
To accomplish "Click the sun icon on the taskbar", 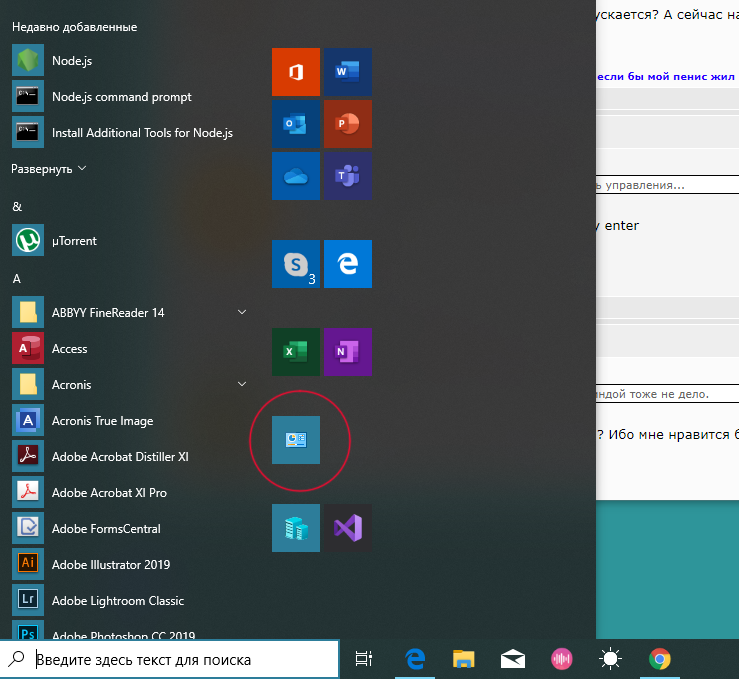I will tap(610, 659).
